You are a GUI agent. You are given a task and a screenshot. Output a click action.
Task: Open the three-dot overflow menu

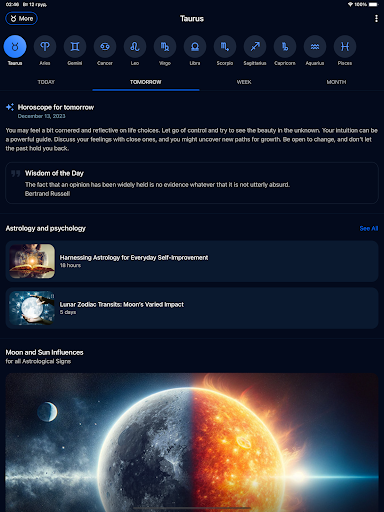[x=376, y=19]
